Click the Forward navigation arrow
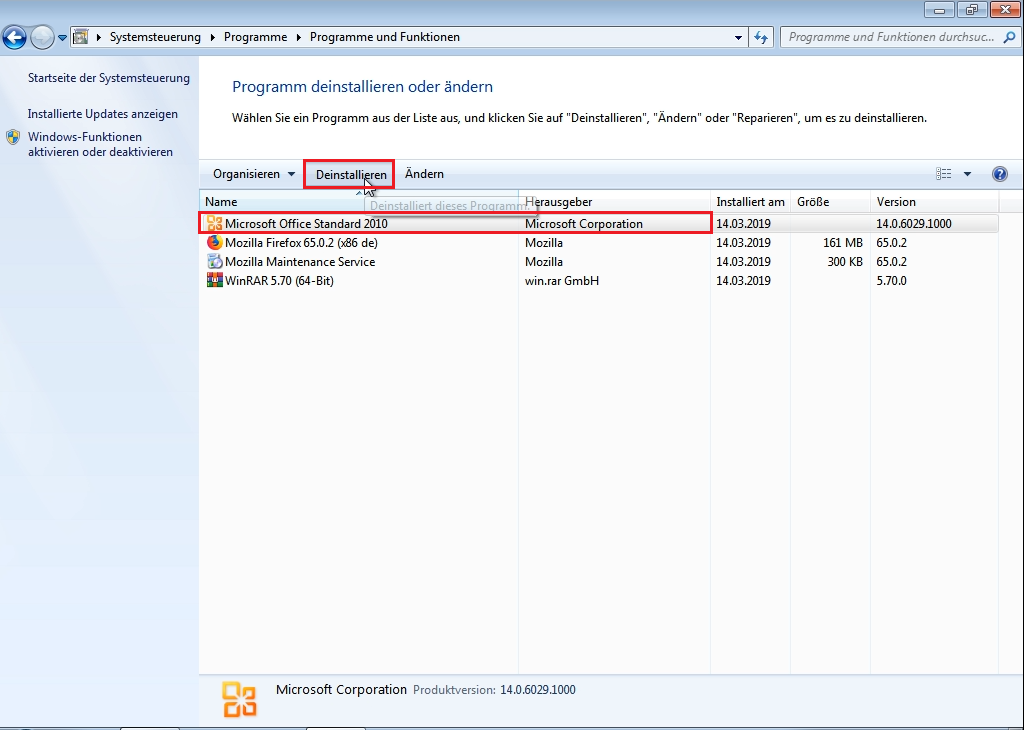Viewport: 1024px width, 730px height. click(42, 37)
